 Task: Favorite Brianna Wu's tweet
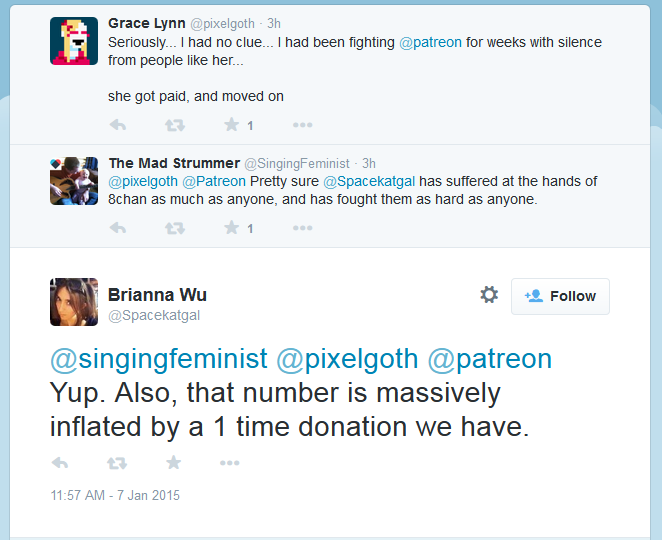point(174,462)
